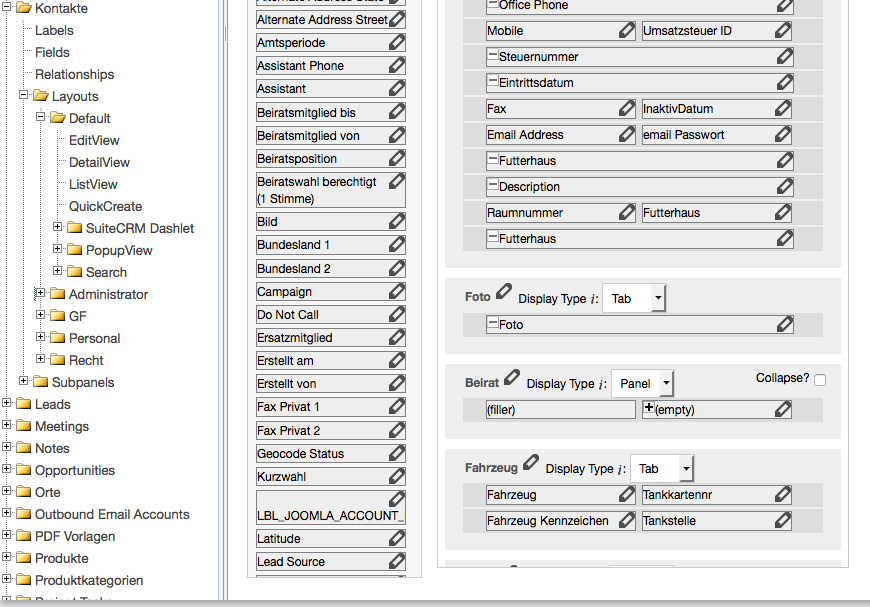Screen dimensions: 870x607
Task: Open the Labels item under Kontakte
Action: (54, 31)
